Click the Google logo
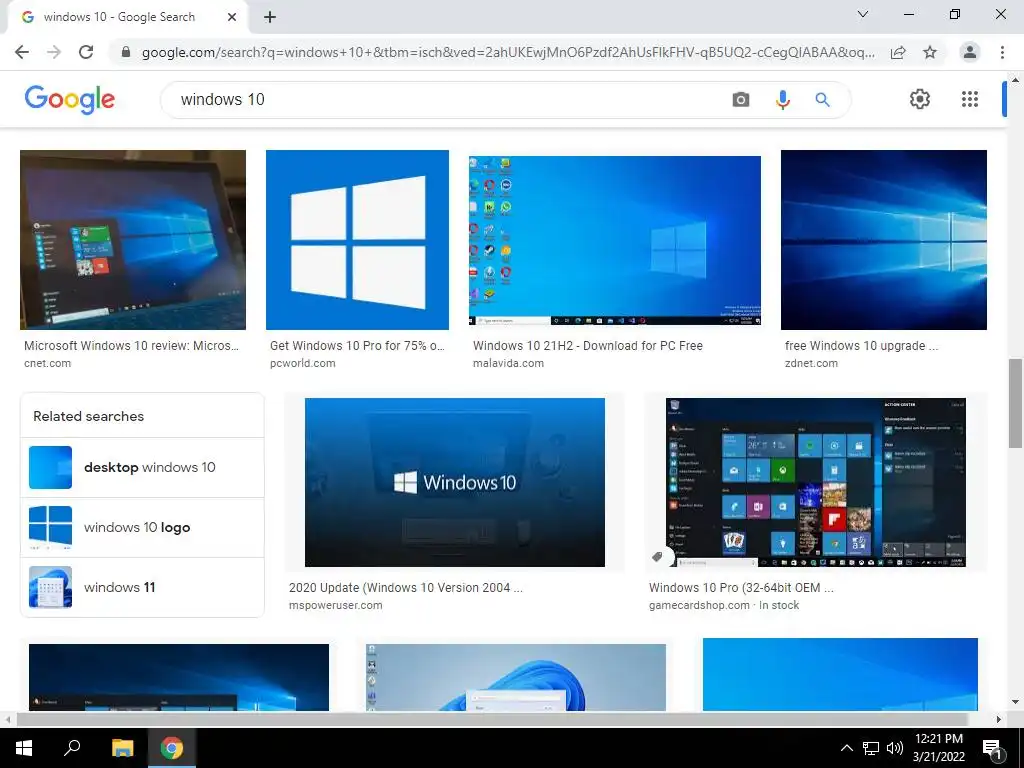The width and height of the screenshot is (1024, 768). pos(69,99)
